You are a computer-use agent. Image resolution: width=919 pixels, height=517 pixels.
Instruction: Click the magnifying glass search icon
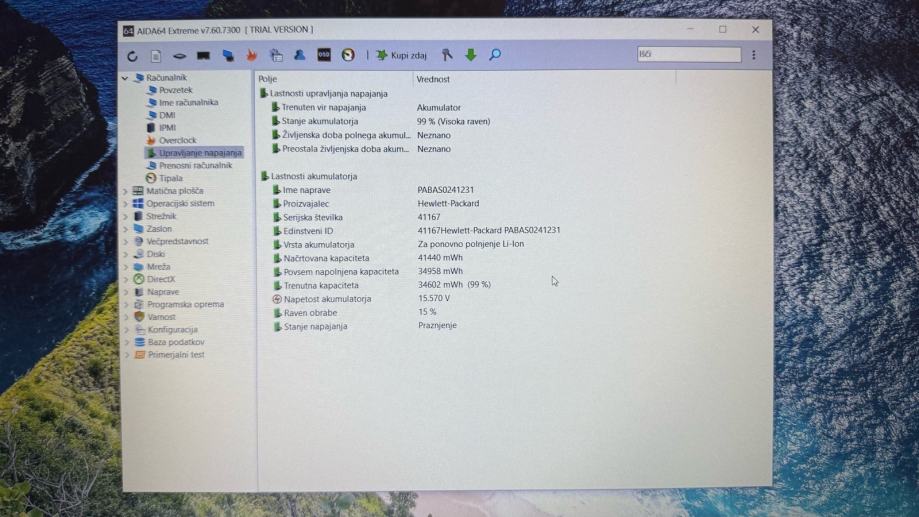[495, 55]
